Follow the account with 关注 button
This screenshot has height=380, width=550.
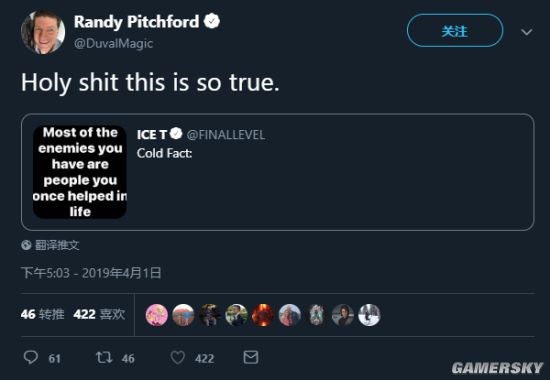(x=455, y=31)
